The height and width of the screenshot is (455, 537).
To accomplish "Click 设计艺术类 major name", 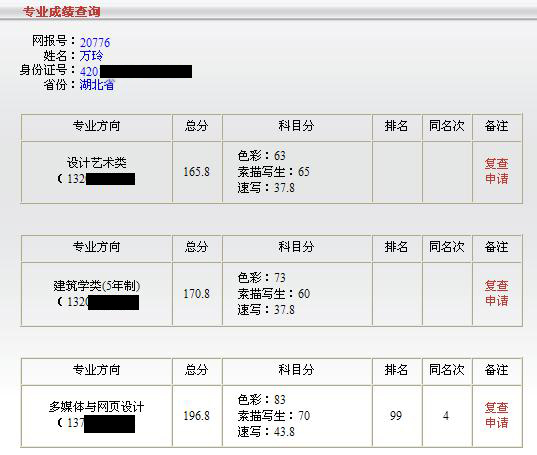I will (97, 163).
